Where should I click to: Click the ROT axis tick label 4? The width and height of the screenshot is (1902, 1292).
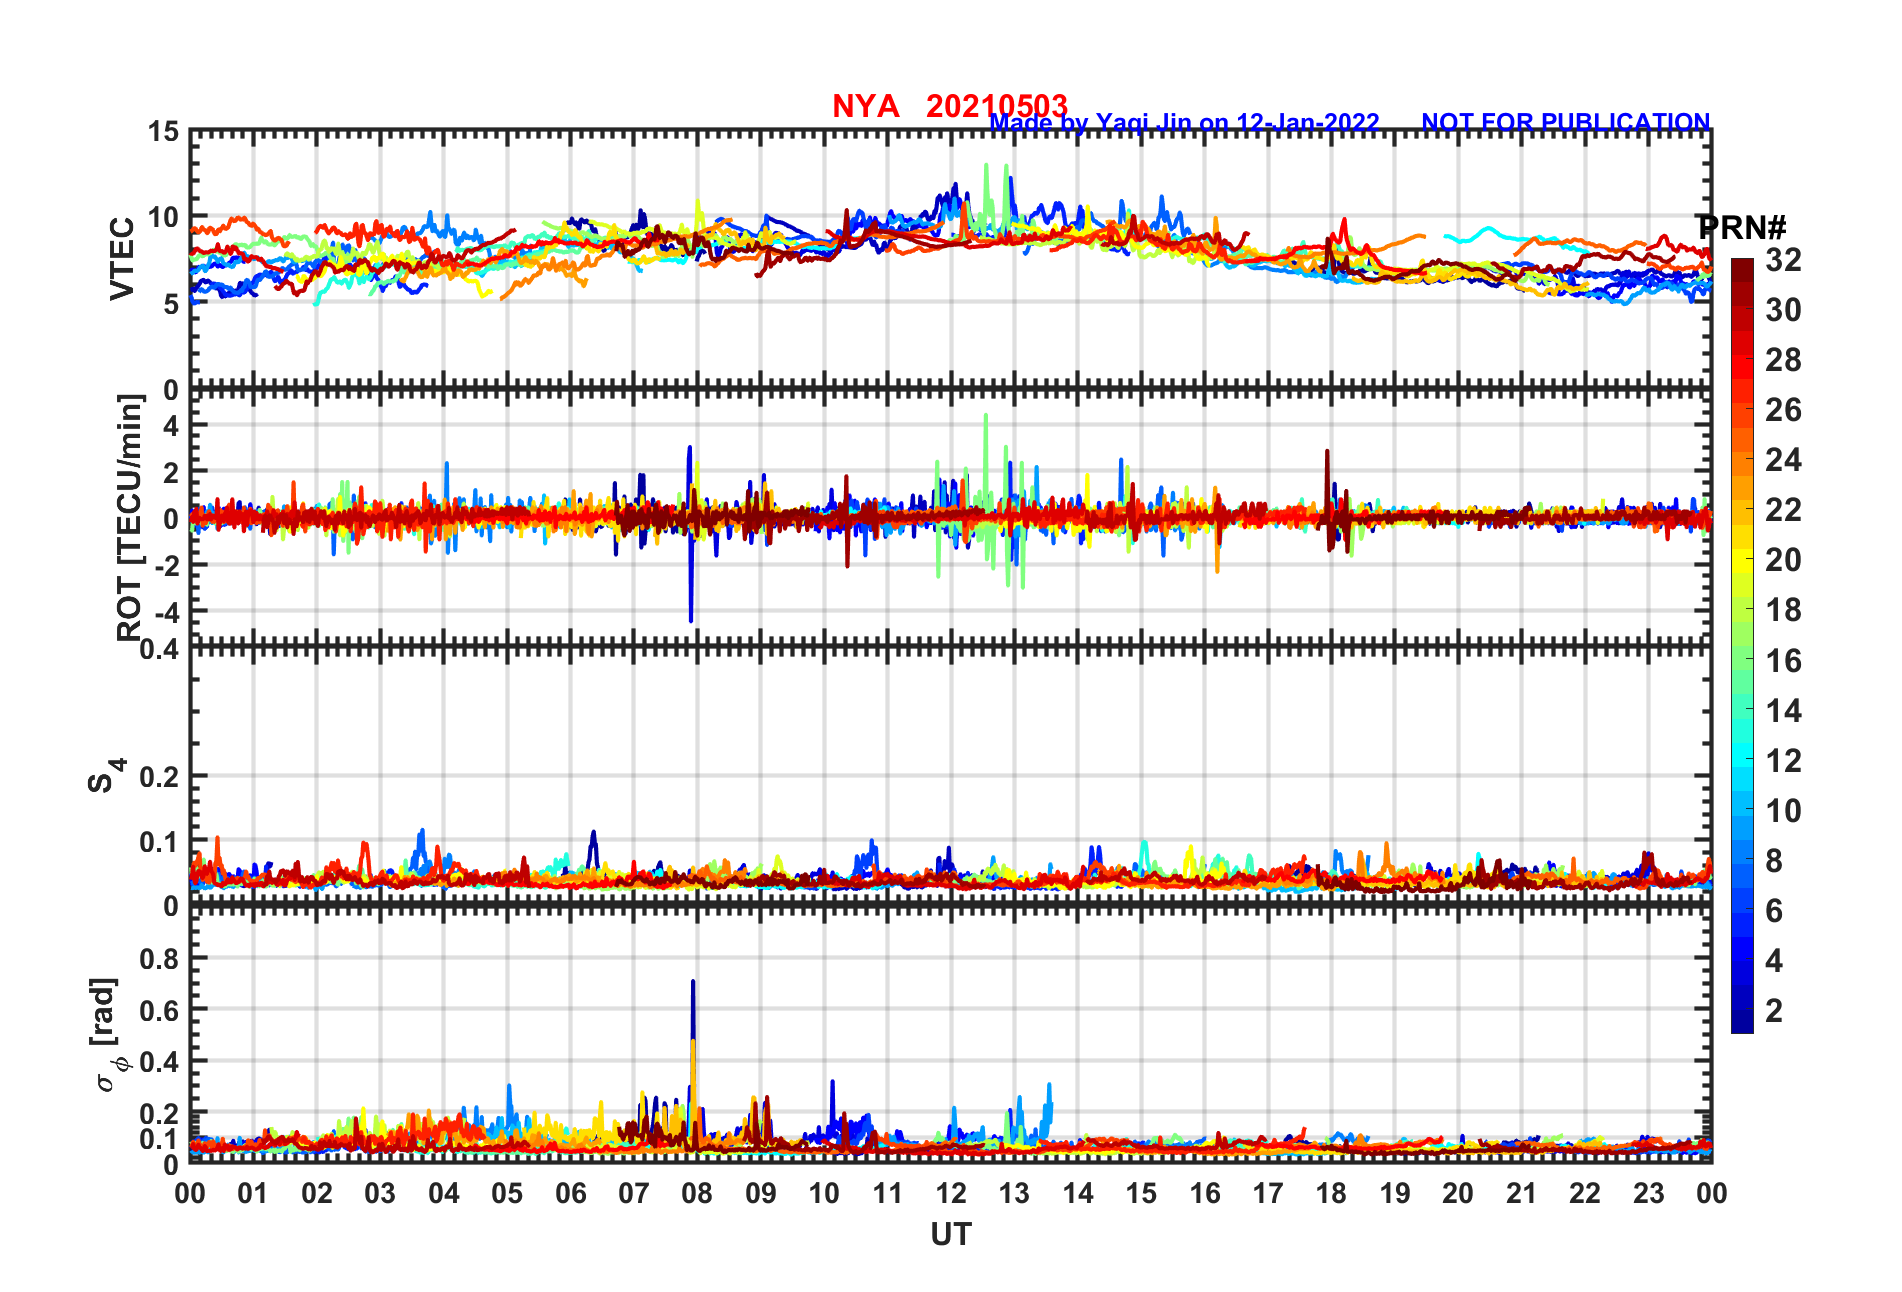point(171,426)
